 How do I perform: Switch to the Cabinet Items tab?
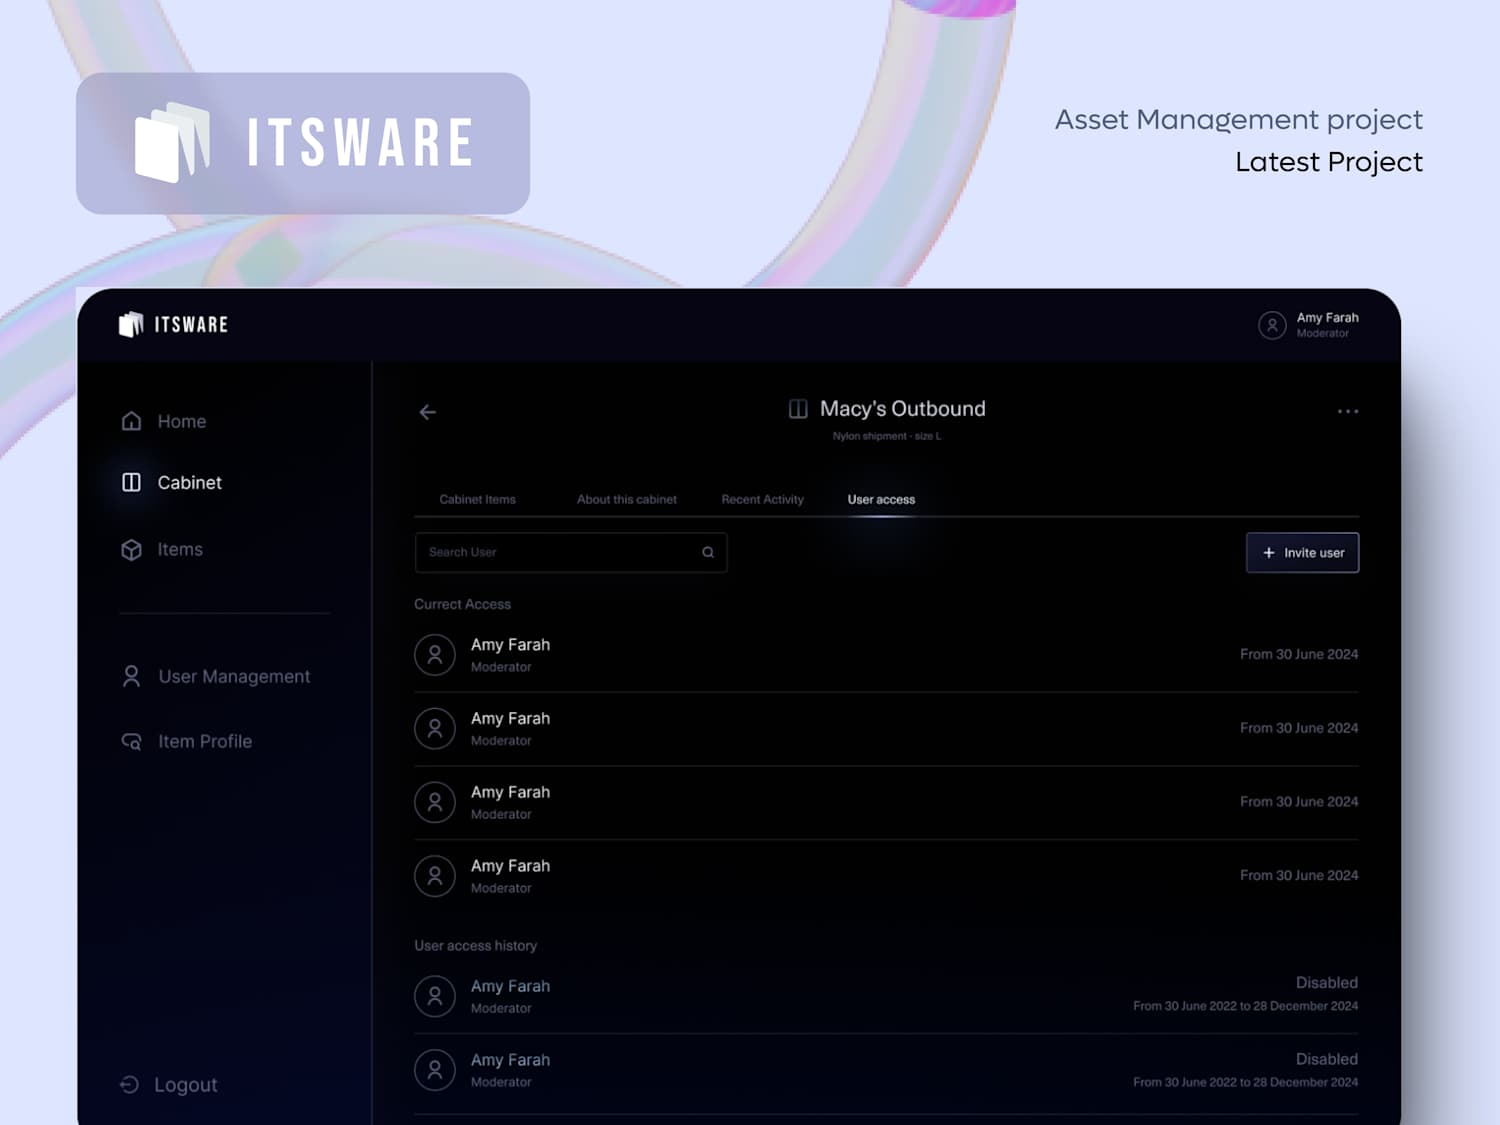point(478,499)
